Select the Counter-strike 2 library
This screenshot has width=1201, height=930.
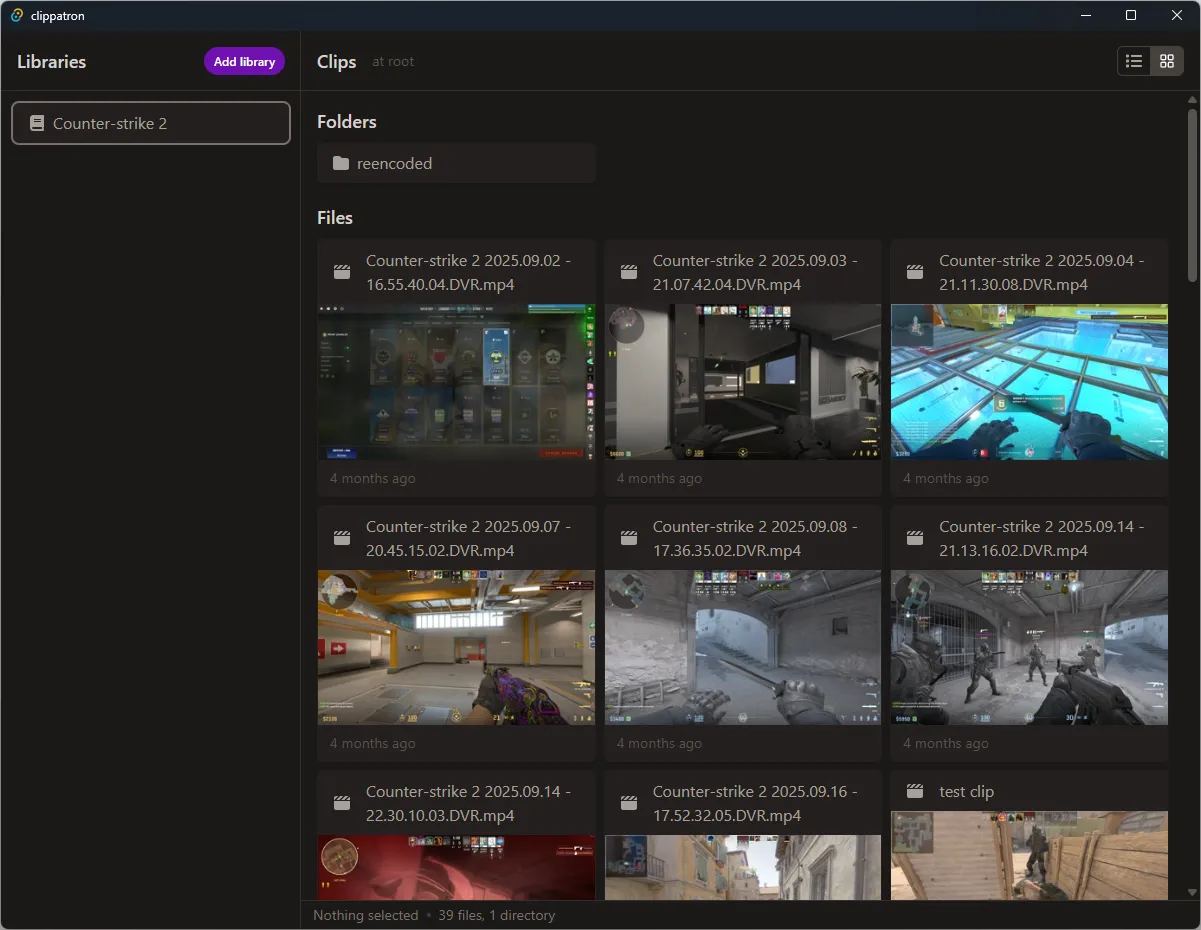[x=151, y=123]
